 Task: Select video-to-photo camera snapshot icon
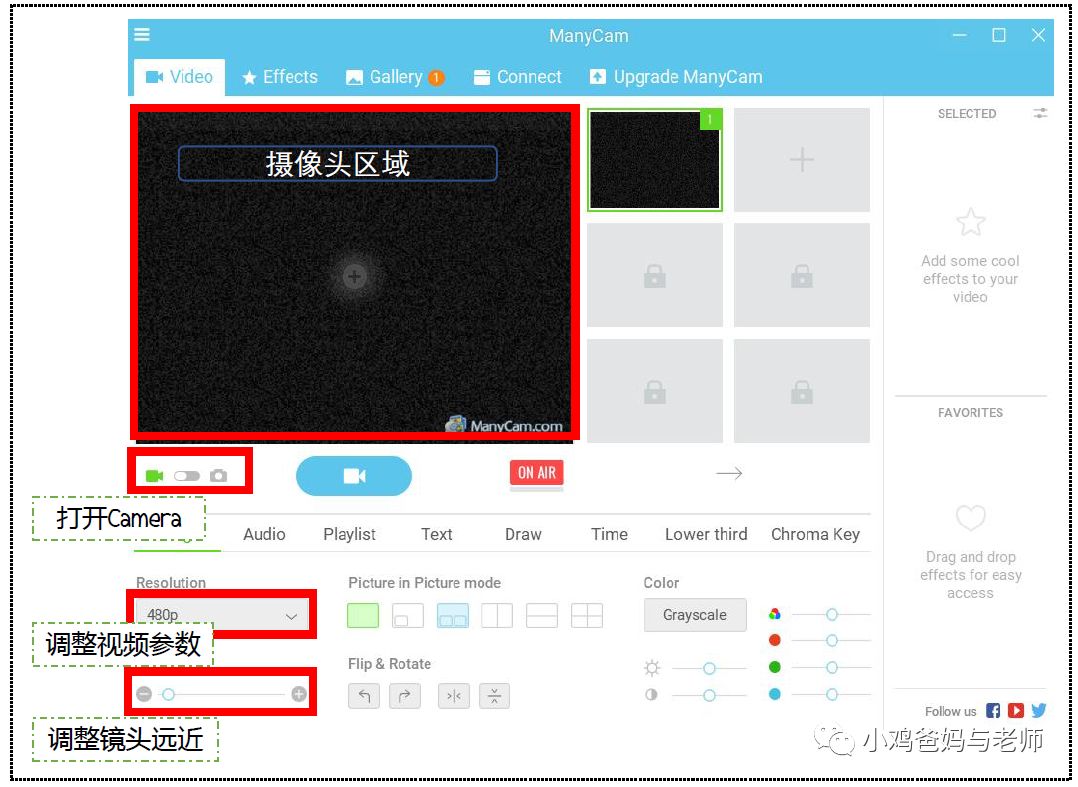pos(219,475)
